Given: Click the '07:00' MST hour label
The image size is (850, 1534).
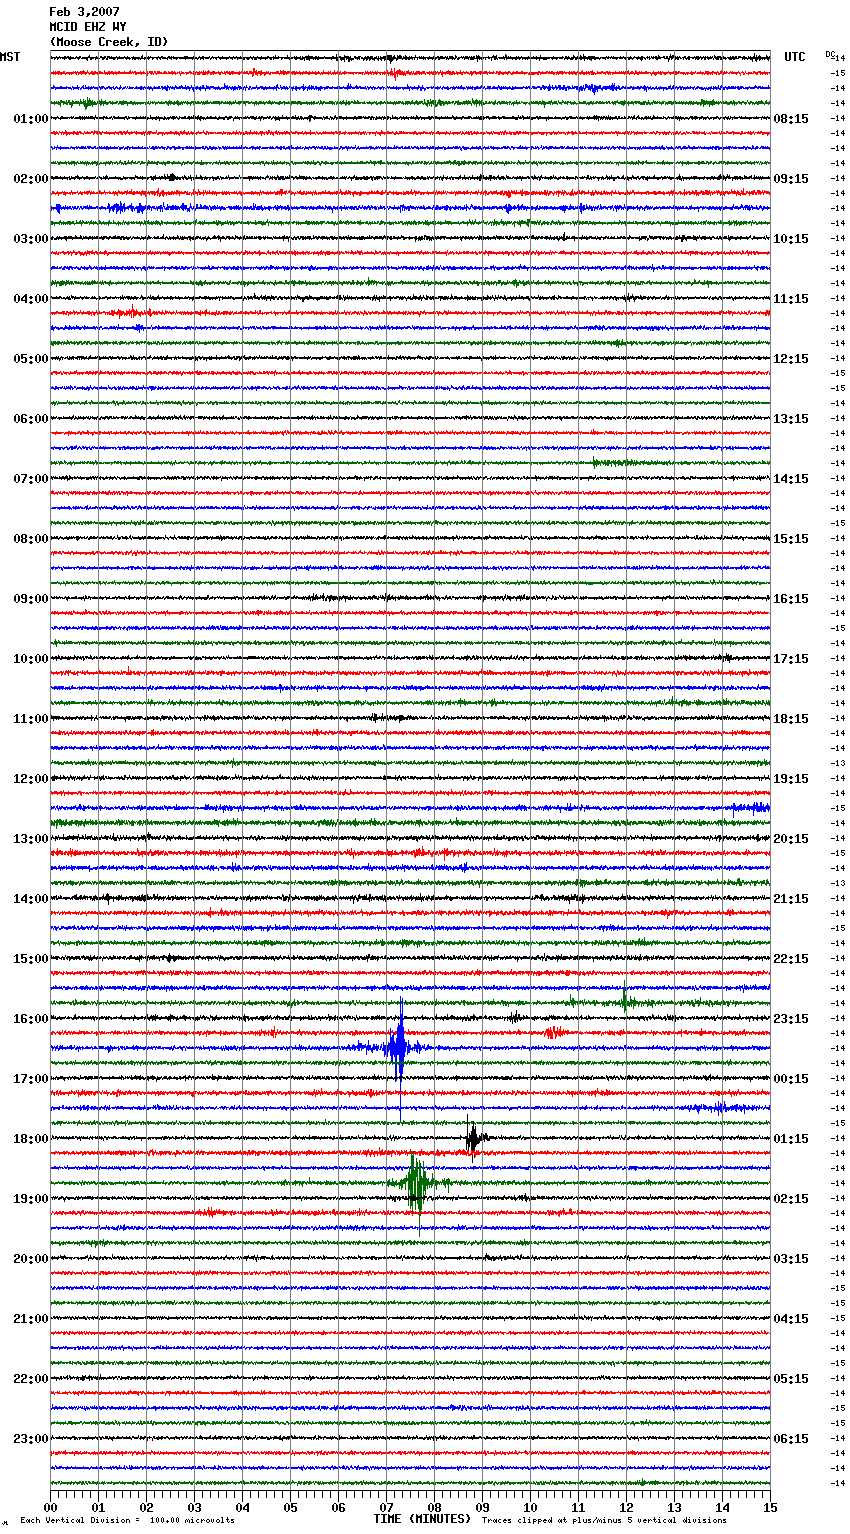Looking at the screenshot, I should point(31,479).
